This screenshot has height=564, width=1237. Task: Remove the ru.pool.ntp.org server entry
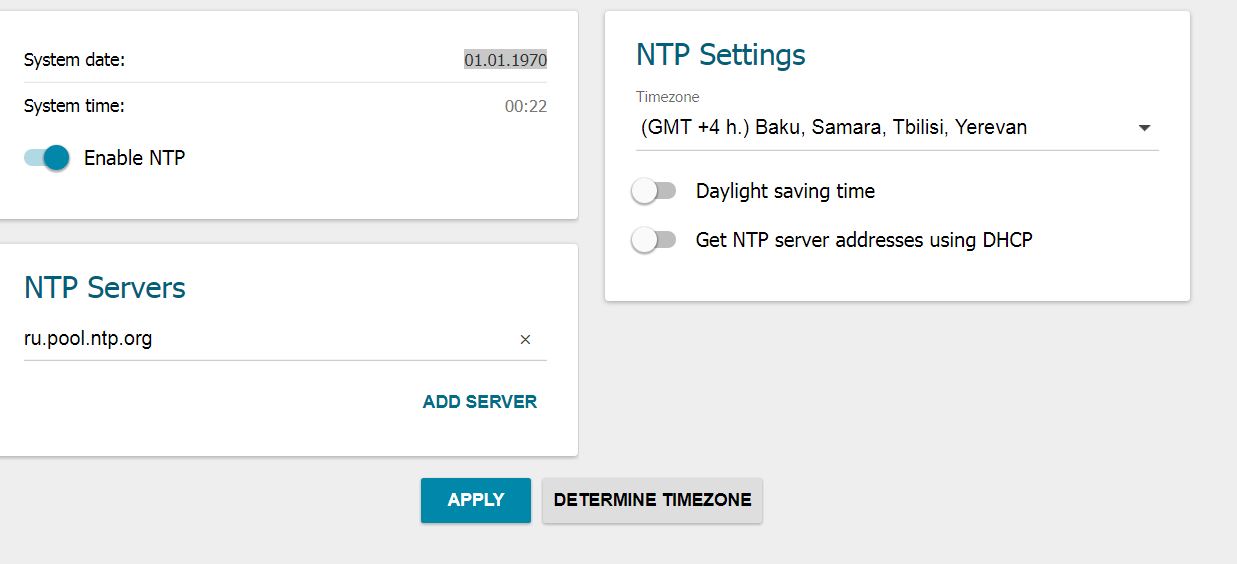(x=525, y=340)
